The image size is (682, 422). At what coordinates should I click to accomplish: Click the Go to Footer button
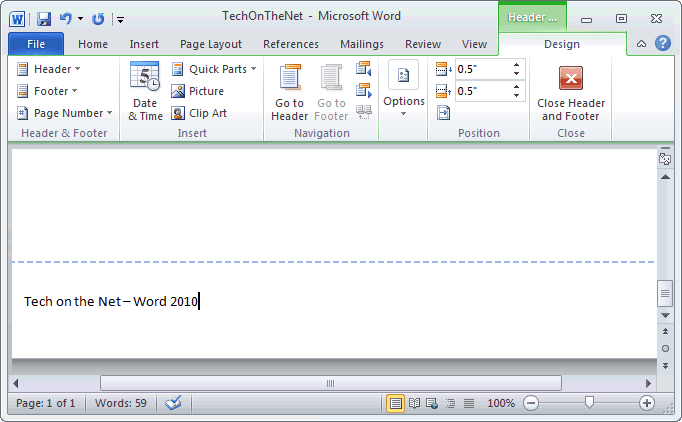pos(331,92)
